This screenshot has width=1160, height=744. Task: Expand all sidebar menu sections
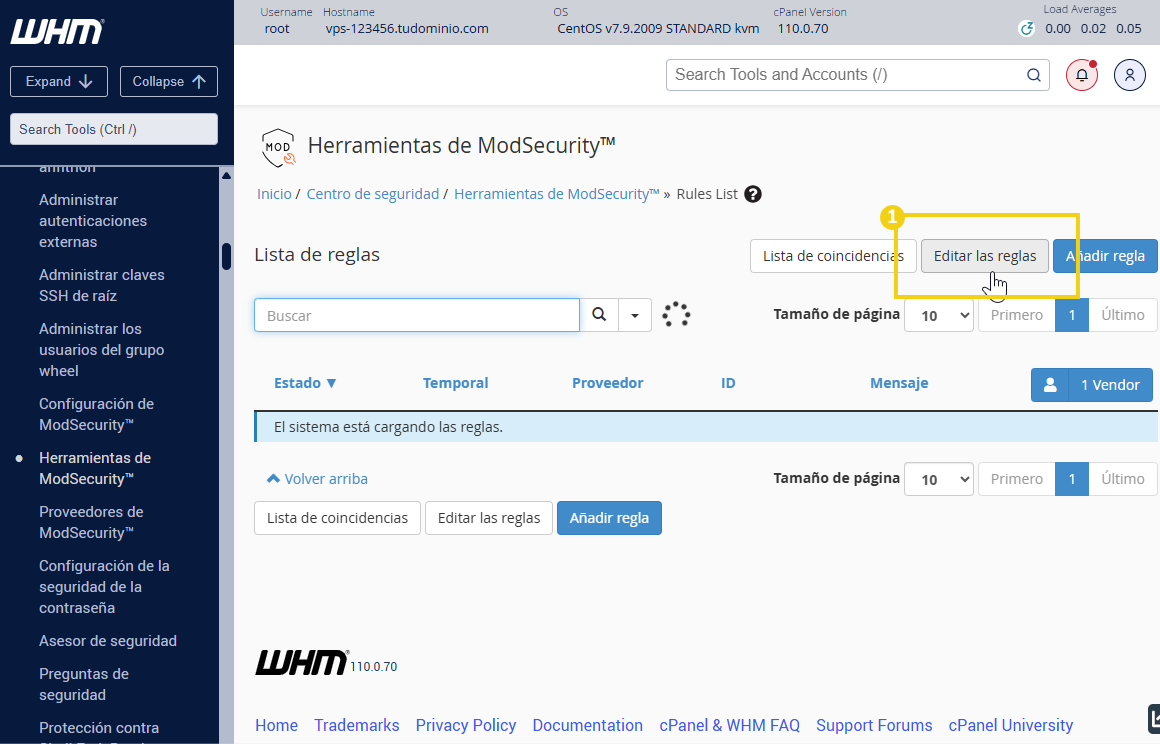click(59, 81)
